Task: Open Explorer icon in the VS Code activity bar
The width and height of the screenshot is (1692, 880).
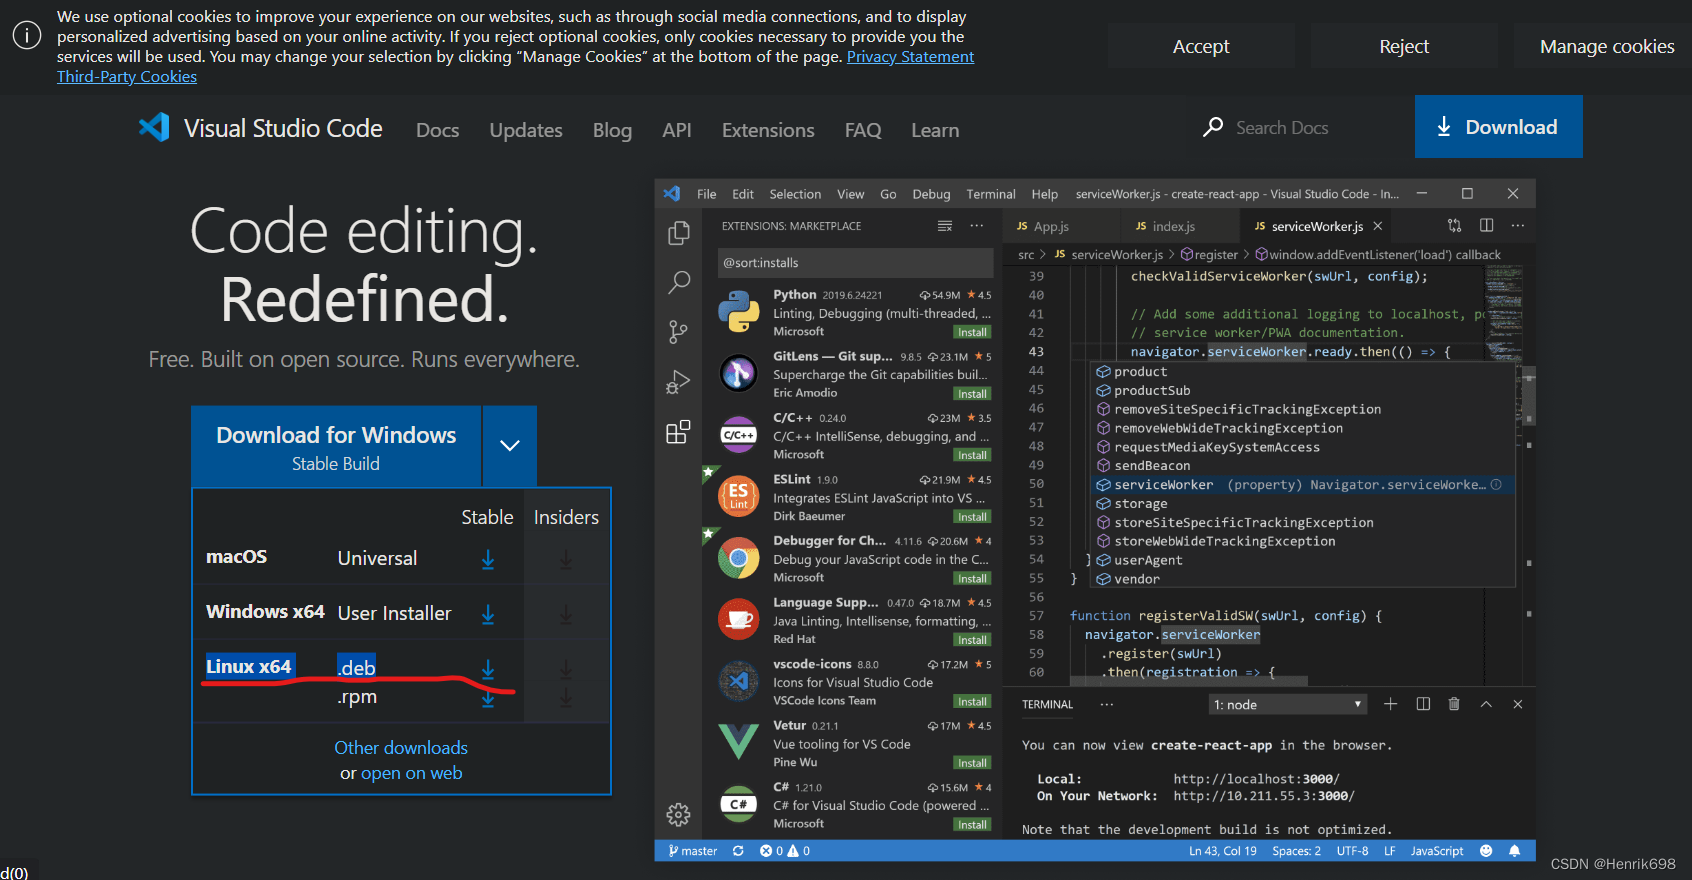Action: point(678,233)
